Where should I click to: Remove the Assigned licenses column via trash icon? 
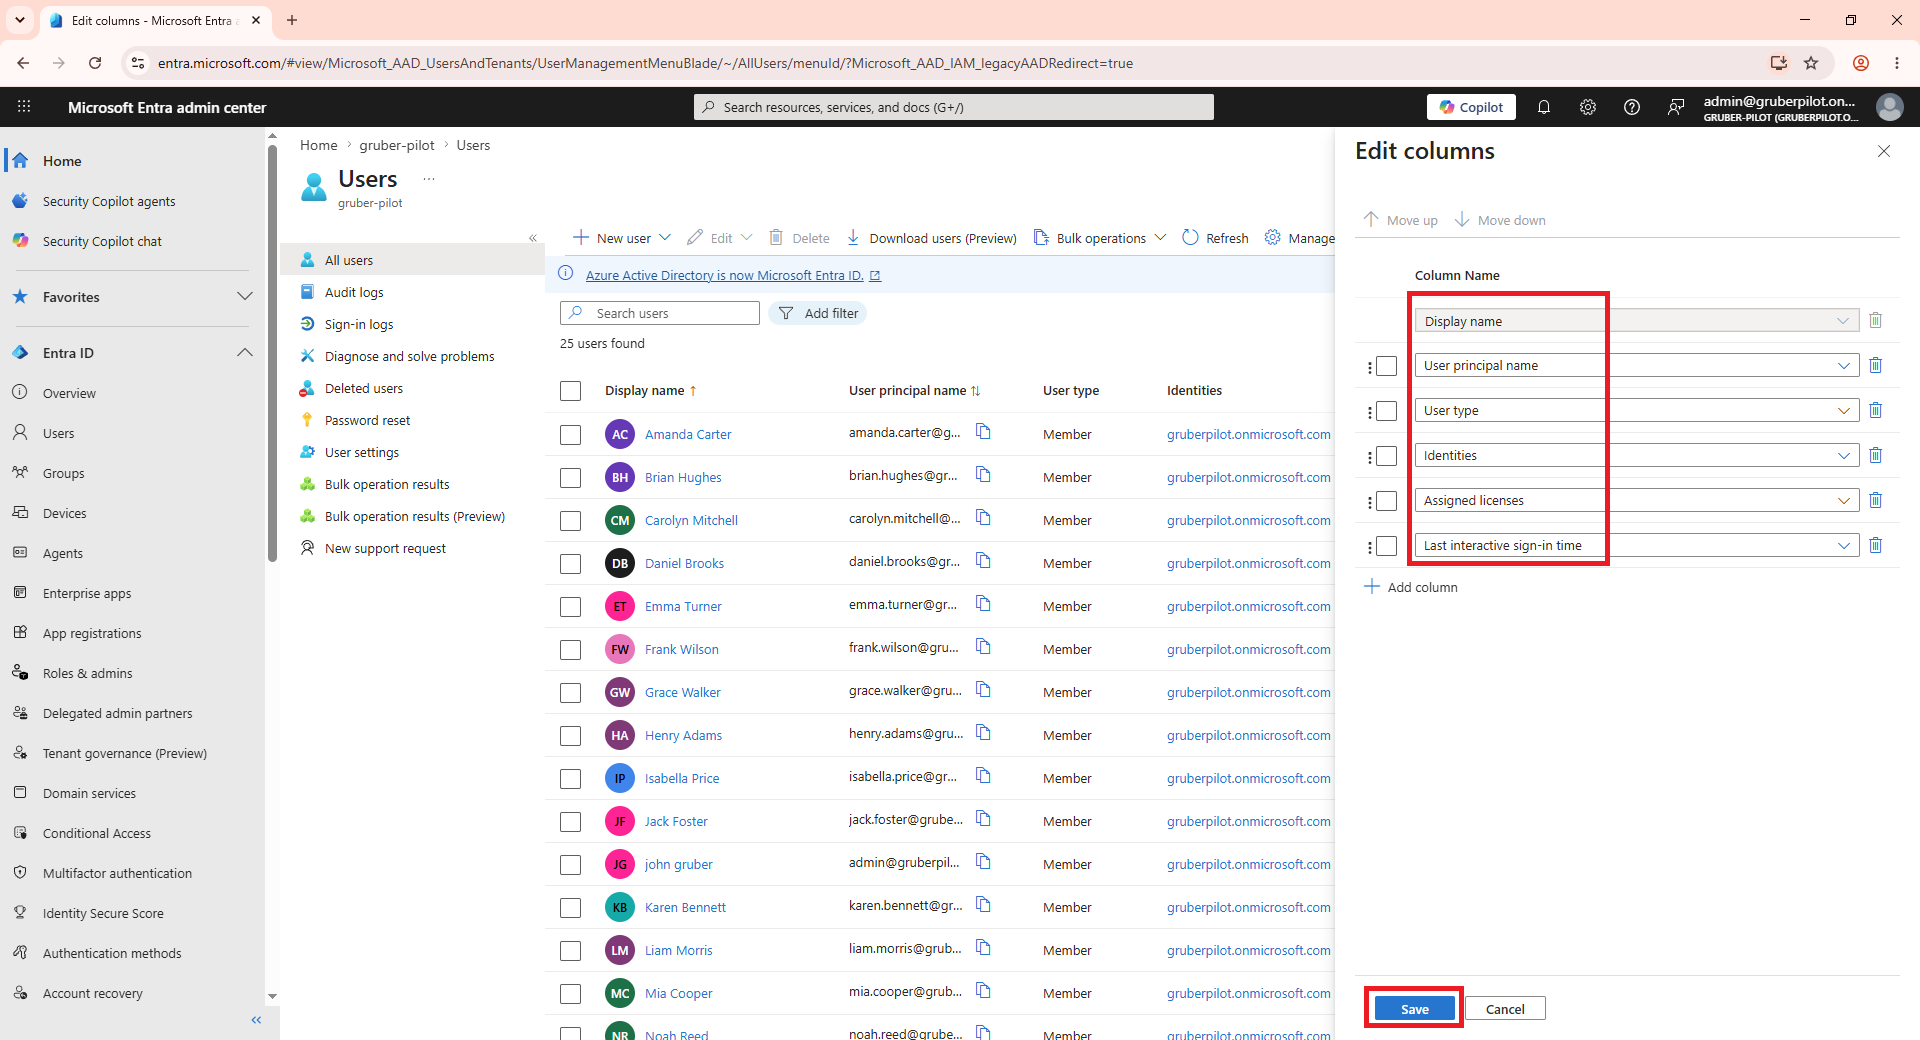[x=1876, y=500]
